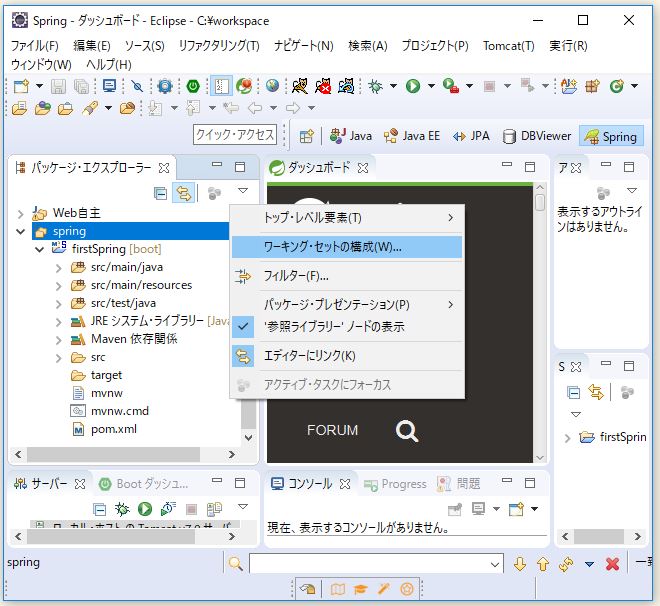This screenshot has height=606, width=660.
Task: Collapse the firstSpring project node
Action: [40, 250]
